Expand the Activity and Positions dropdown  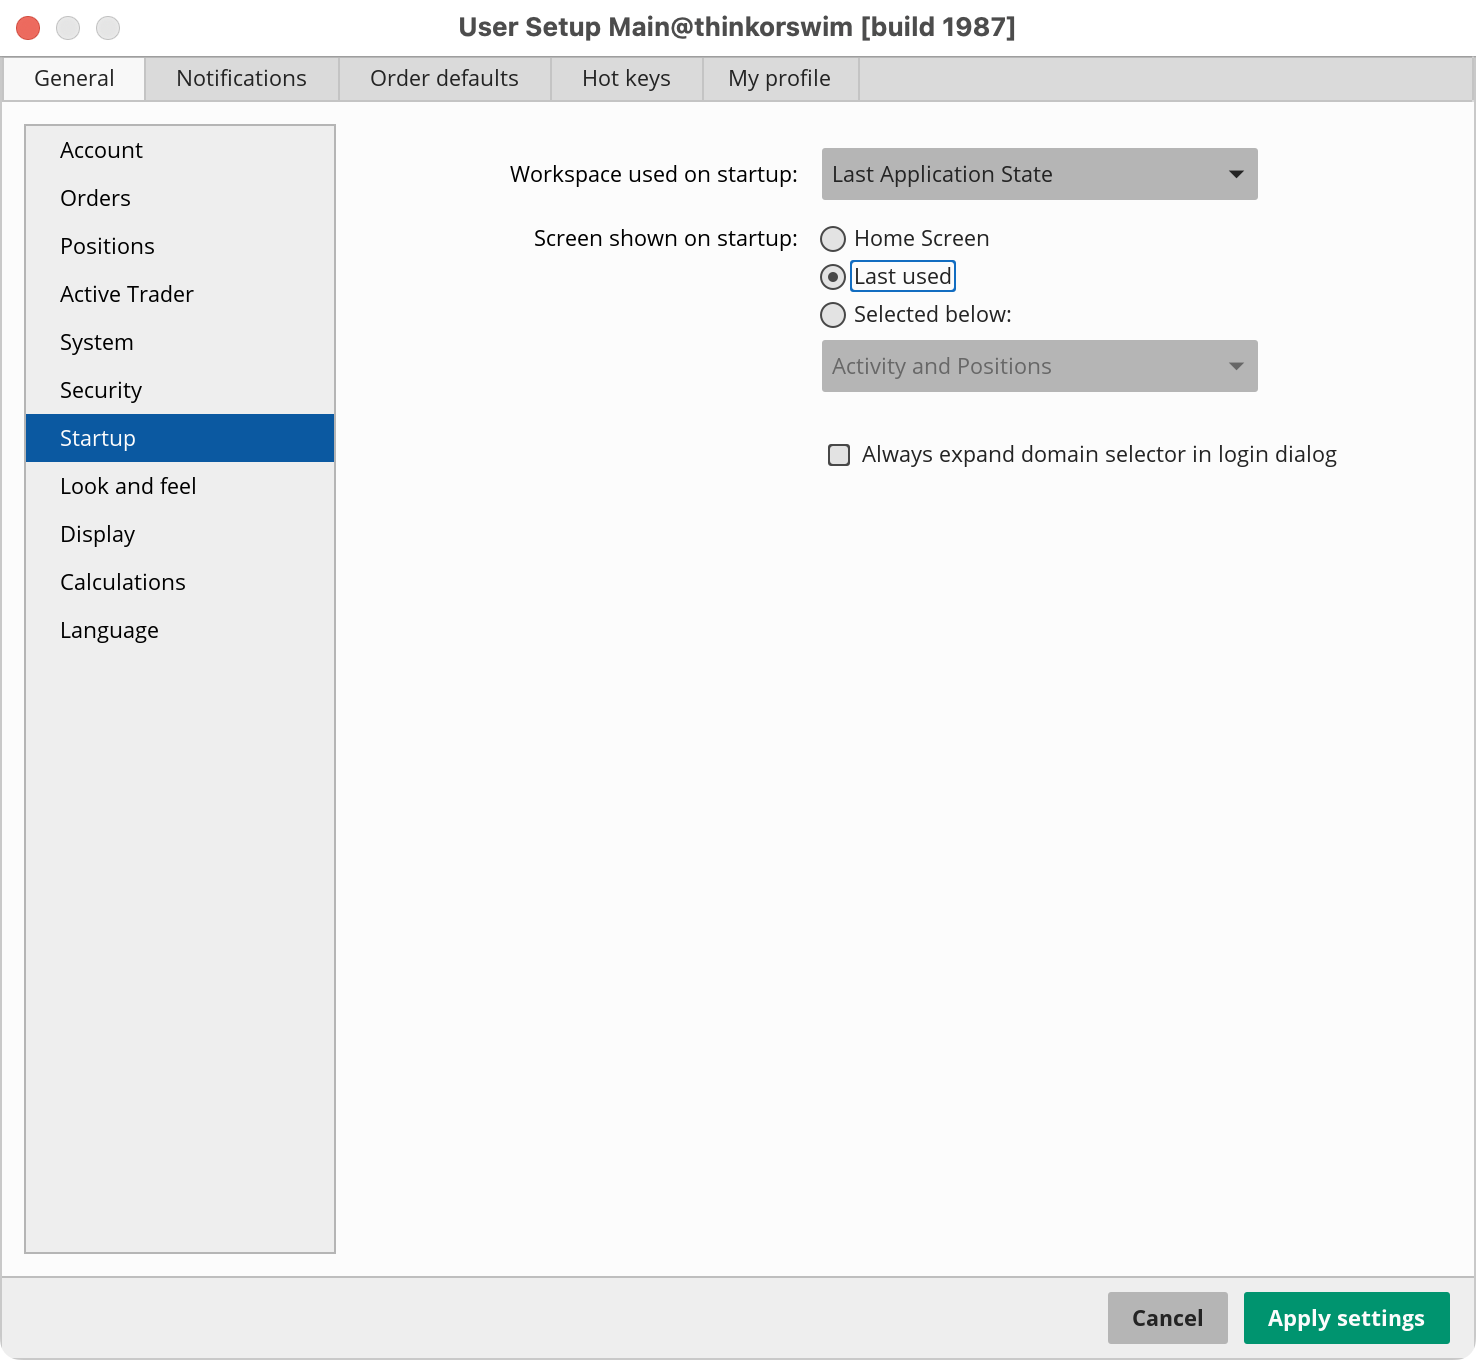(x=1039, y=366)
